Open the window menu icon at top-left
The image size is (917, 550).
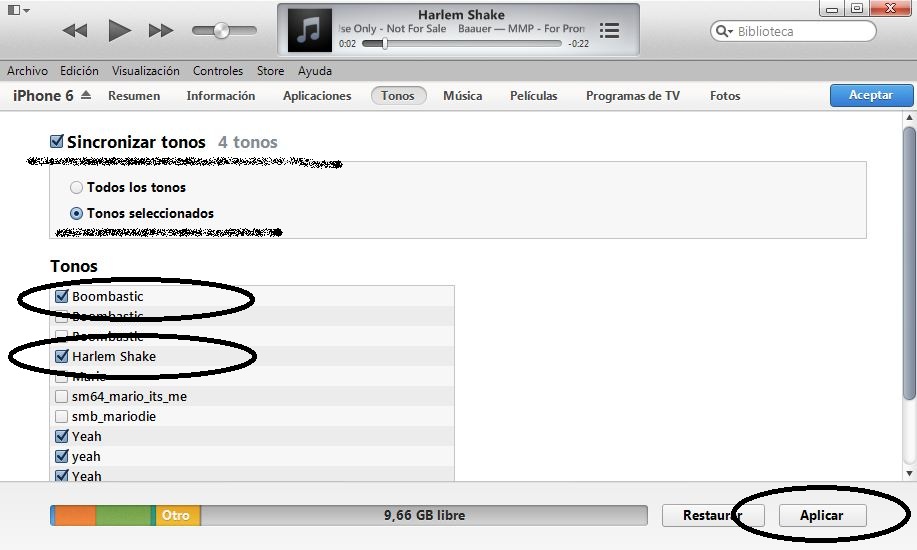(18, 9)
